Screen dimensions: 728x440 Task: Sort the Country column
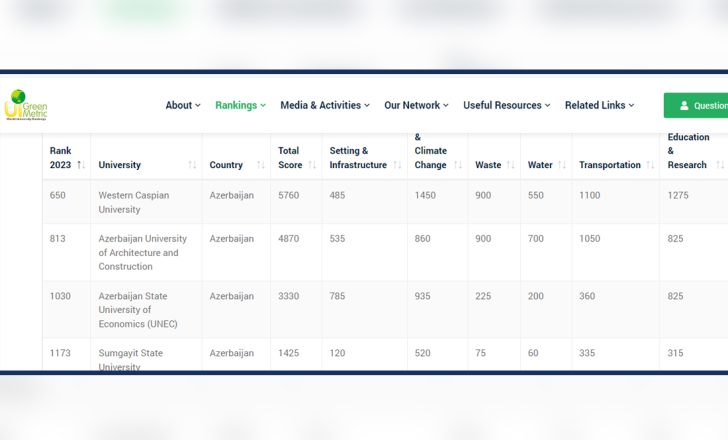tap(260, 165)
